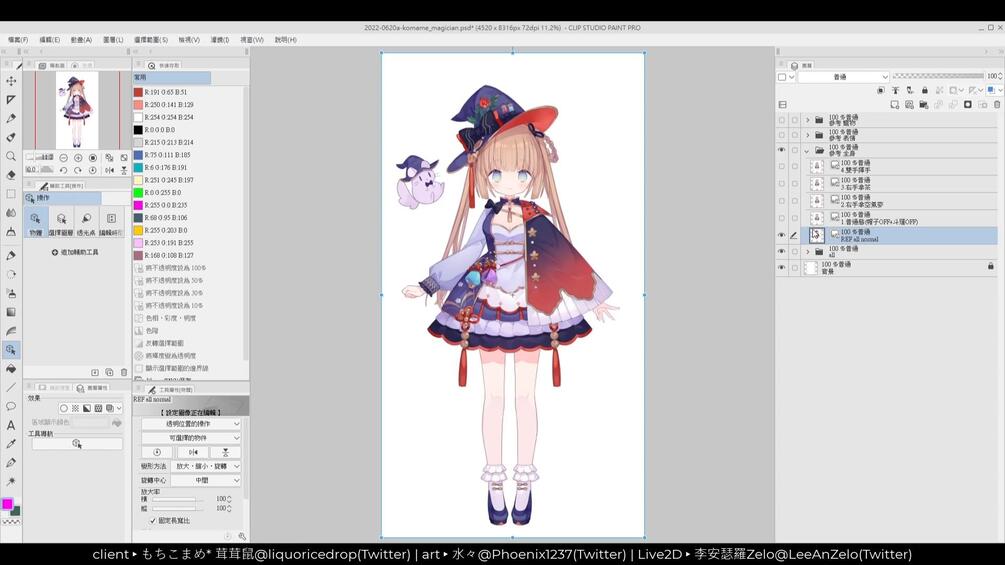Click the navigator preview thumbnail
Screen dimensions: 1005x565
(77, 110)
